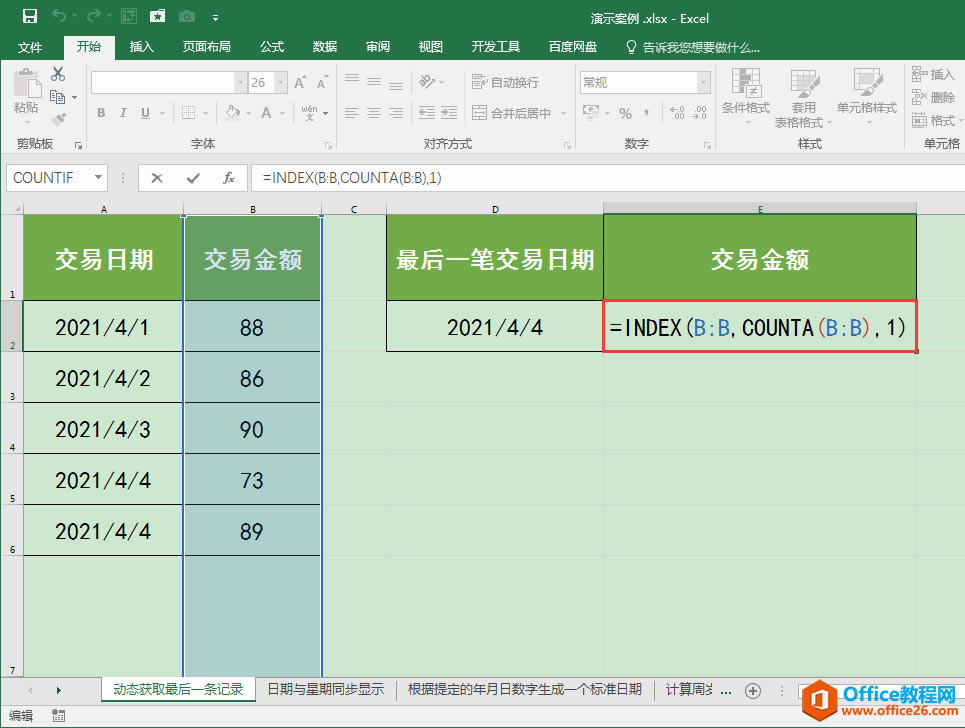965x728 pixels.
Task: Switch to the 开发工具 ribbon tab
Action: point(495,47)
